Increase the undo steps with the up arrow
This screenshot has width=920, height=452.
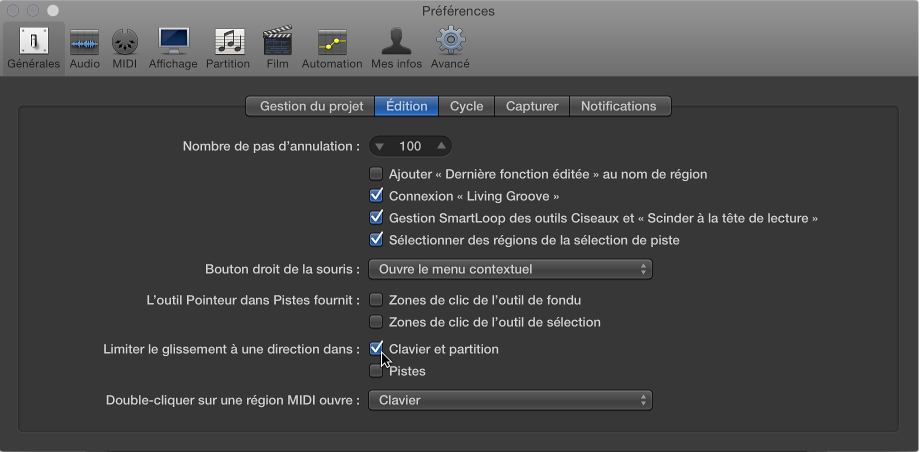[441, 146]
